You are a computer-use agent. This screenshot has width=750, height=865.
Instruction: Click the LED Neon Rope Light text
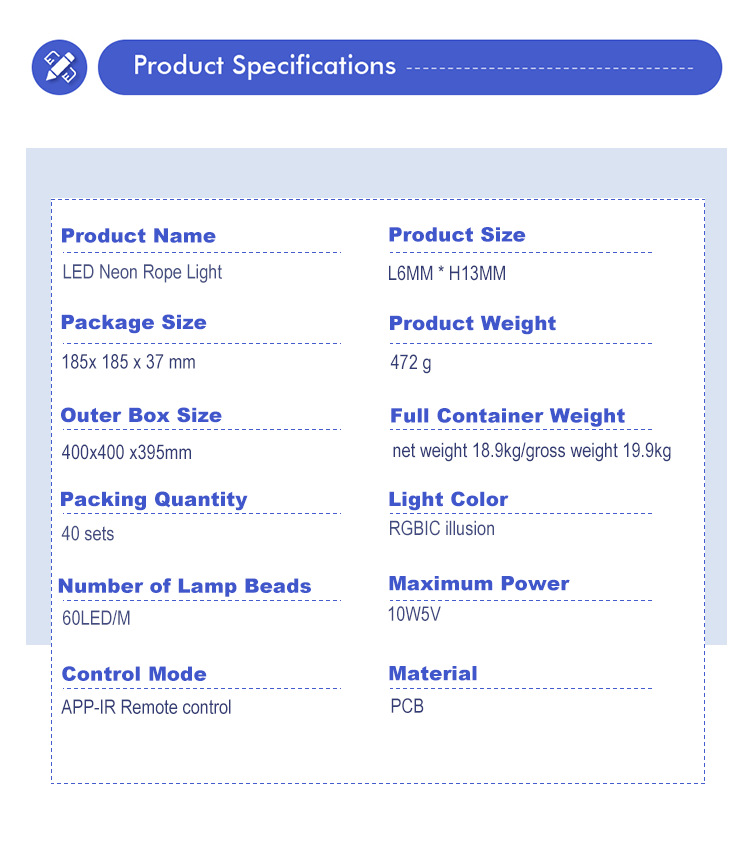click(x=142, y=272)
